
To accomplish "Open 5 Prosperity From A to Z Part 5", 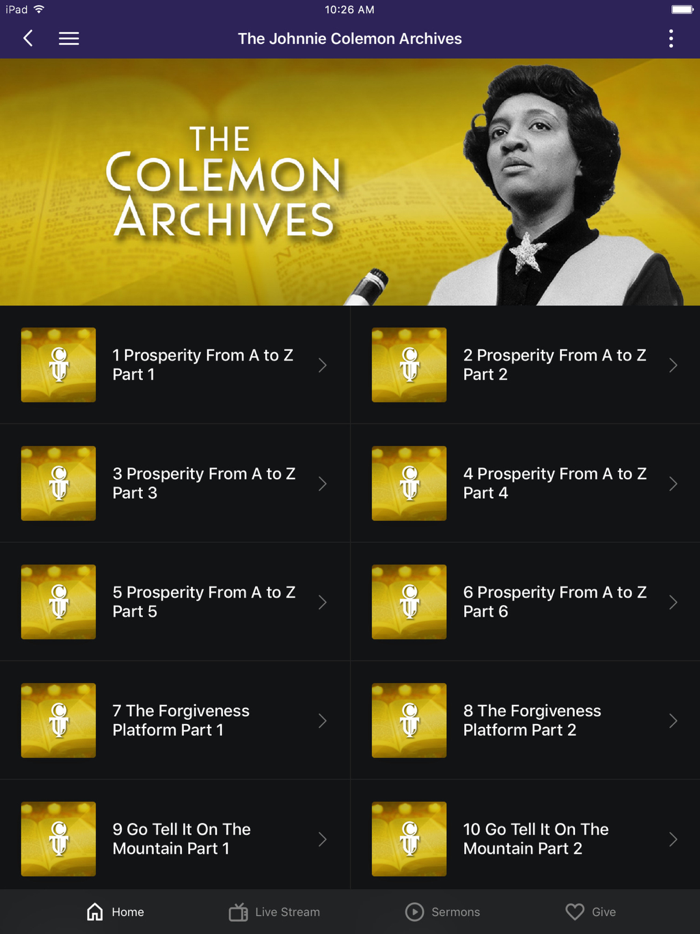I will (x=175, y=602).
